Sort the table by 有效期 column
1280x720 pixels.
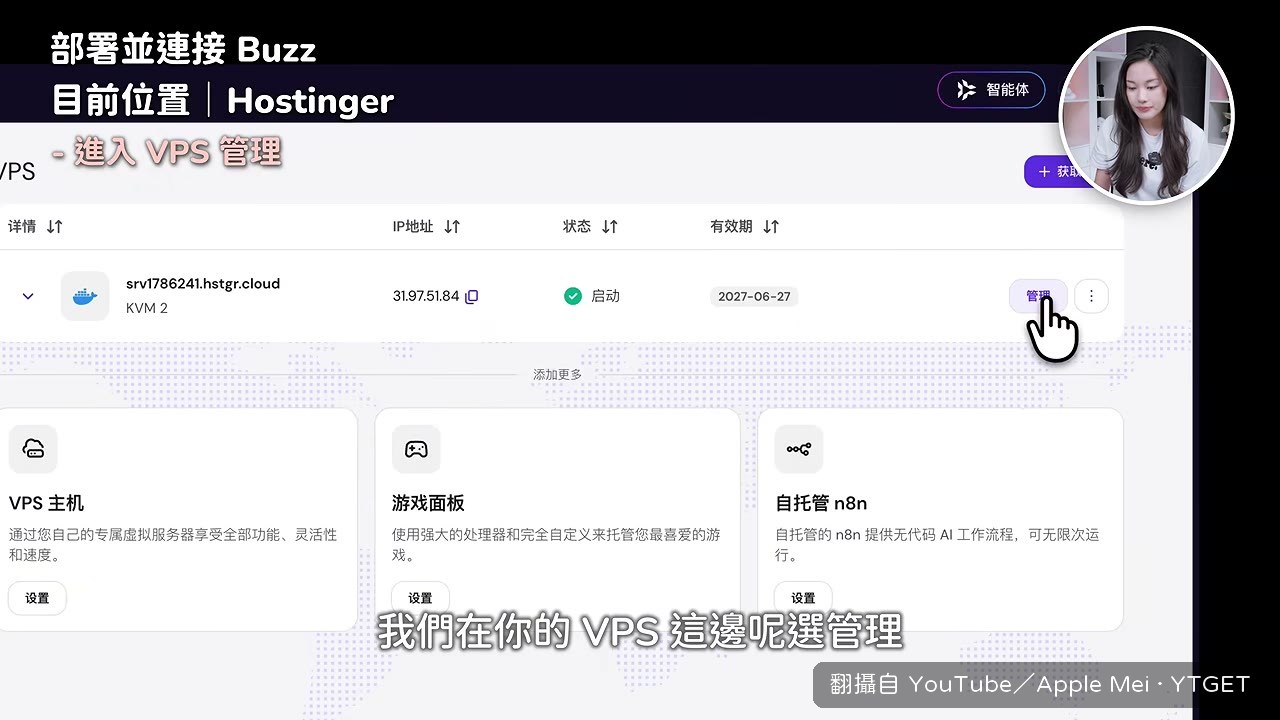[x=771, y=227]
